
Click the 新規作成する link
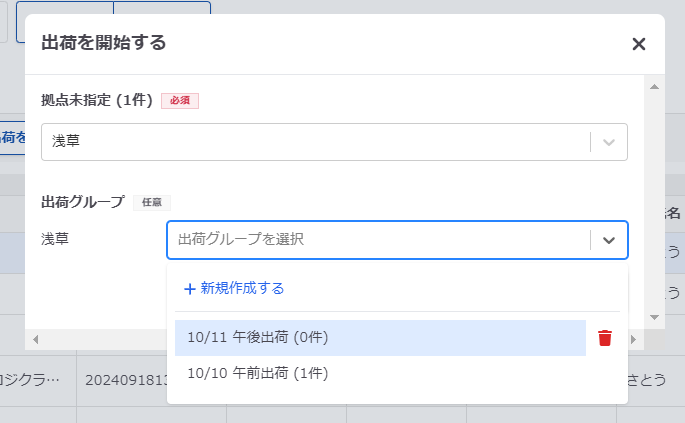[x=242, y=288]
